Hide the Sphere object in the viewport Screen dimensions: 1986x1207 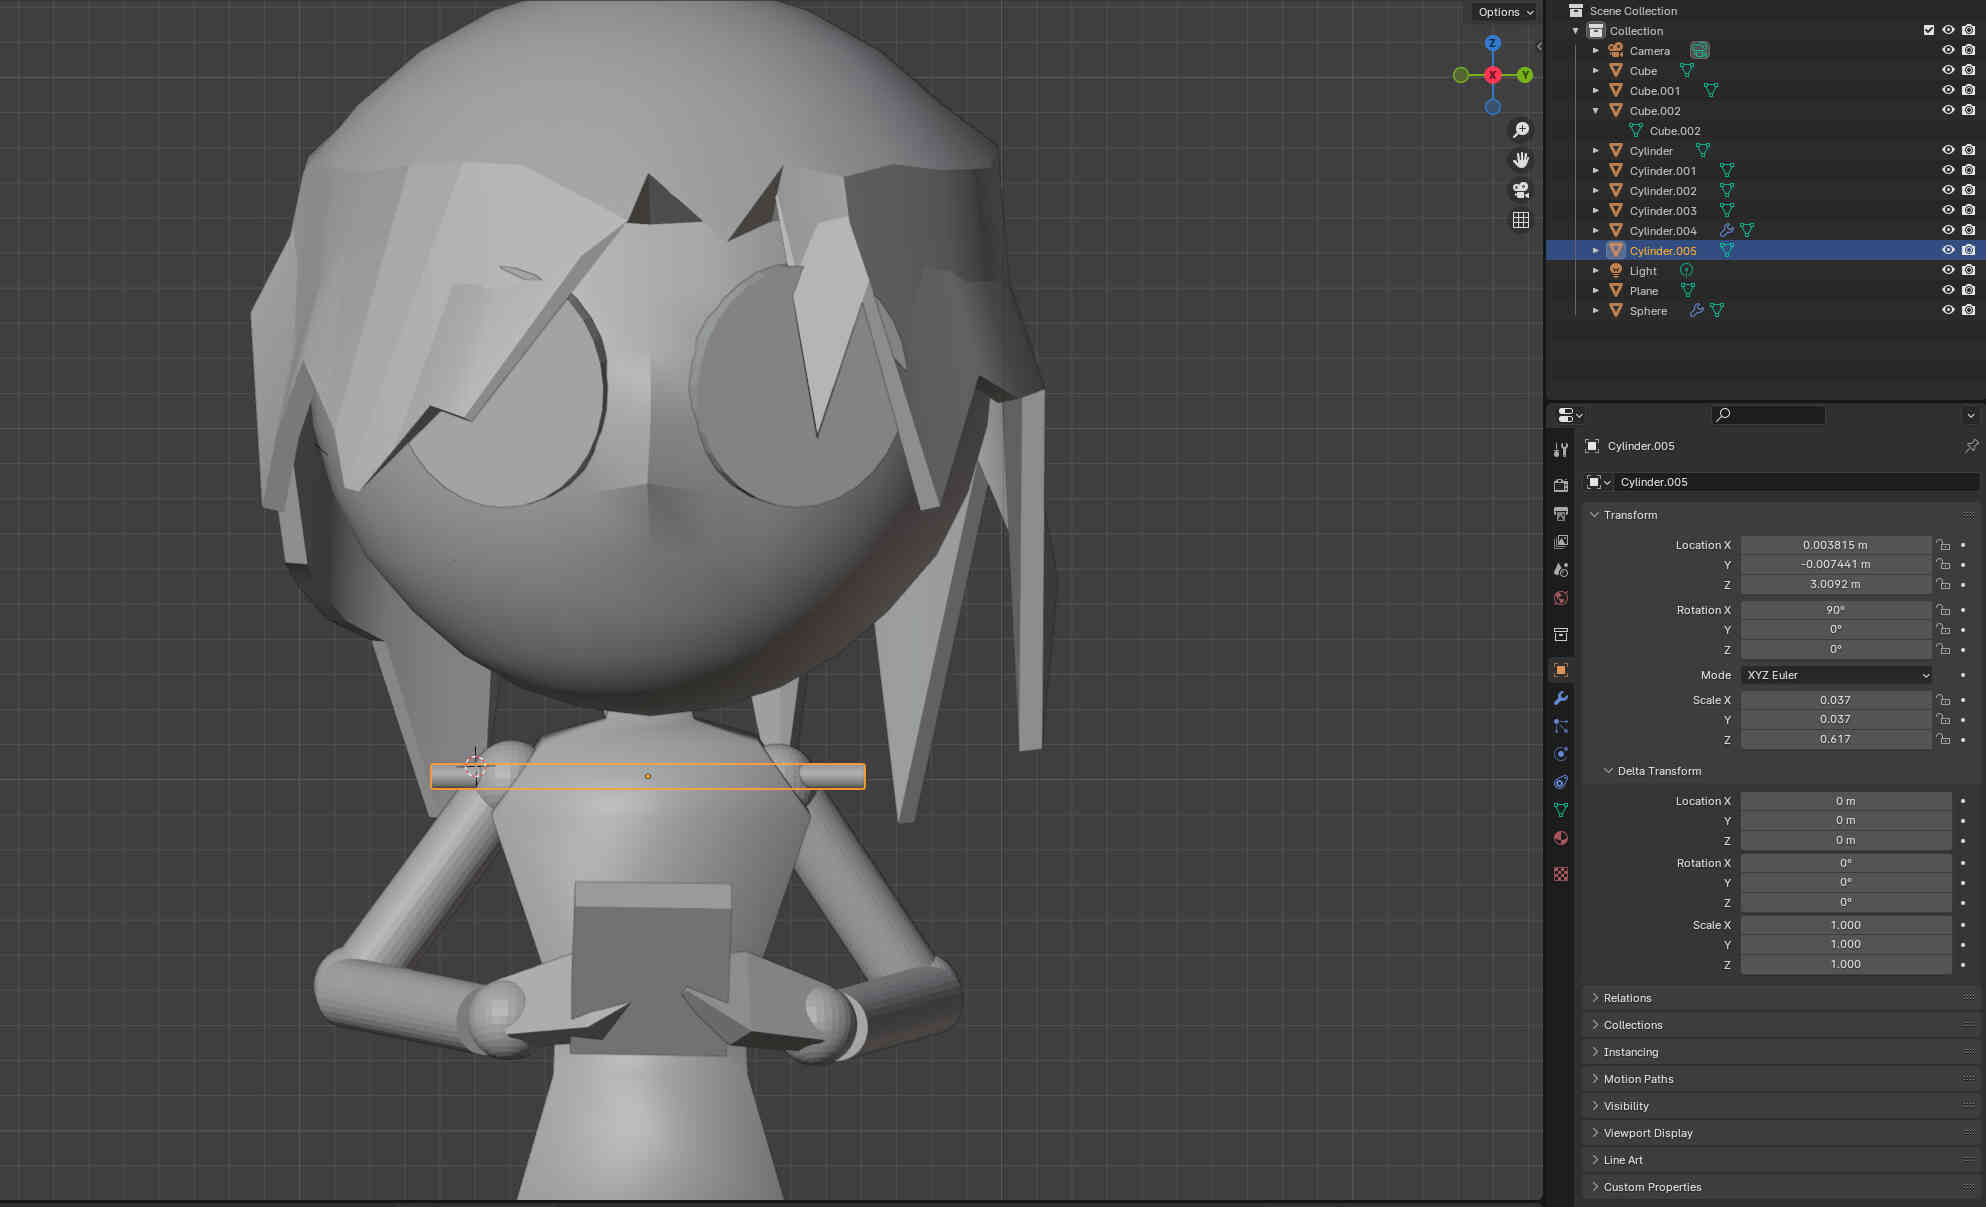pyautogui.click(x=1948, y=310)
